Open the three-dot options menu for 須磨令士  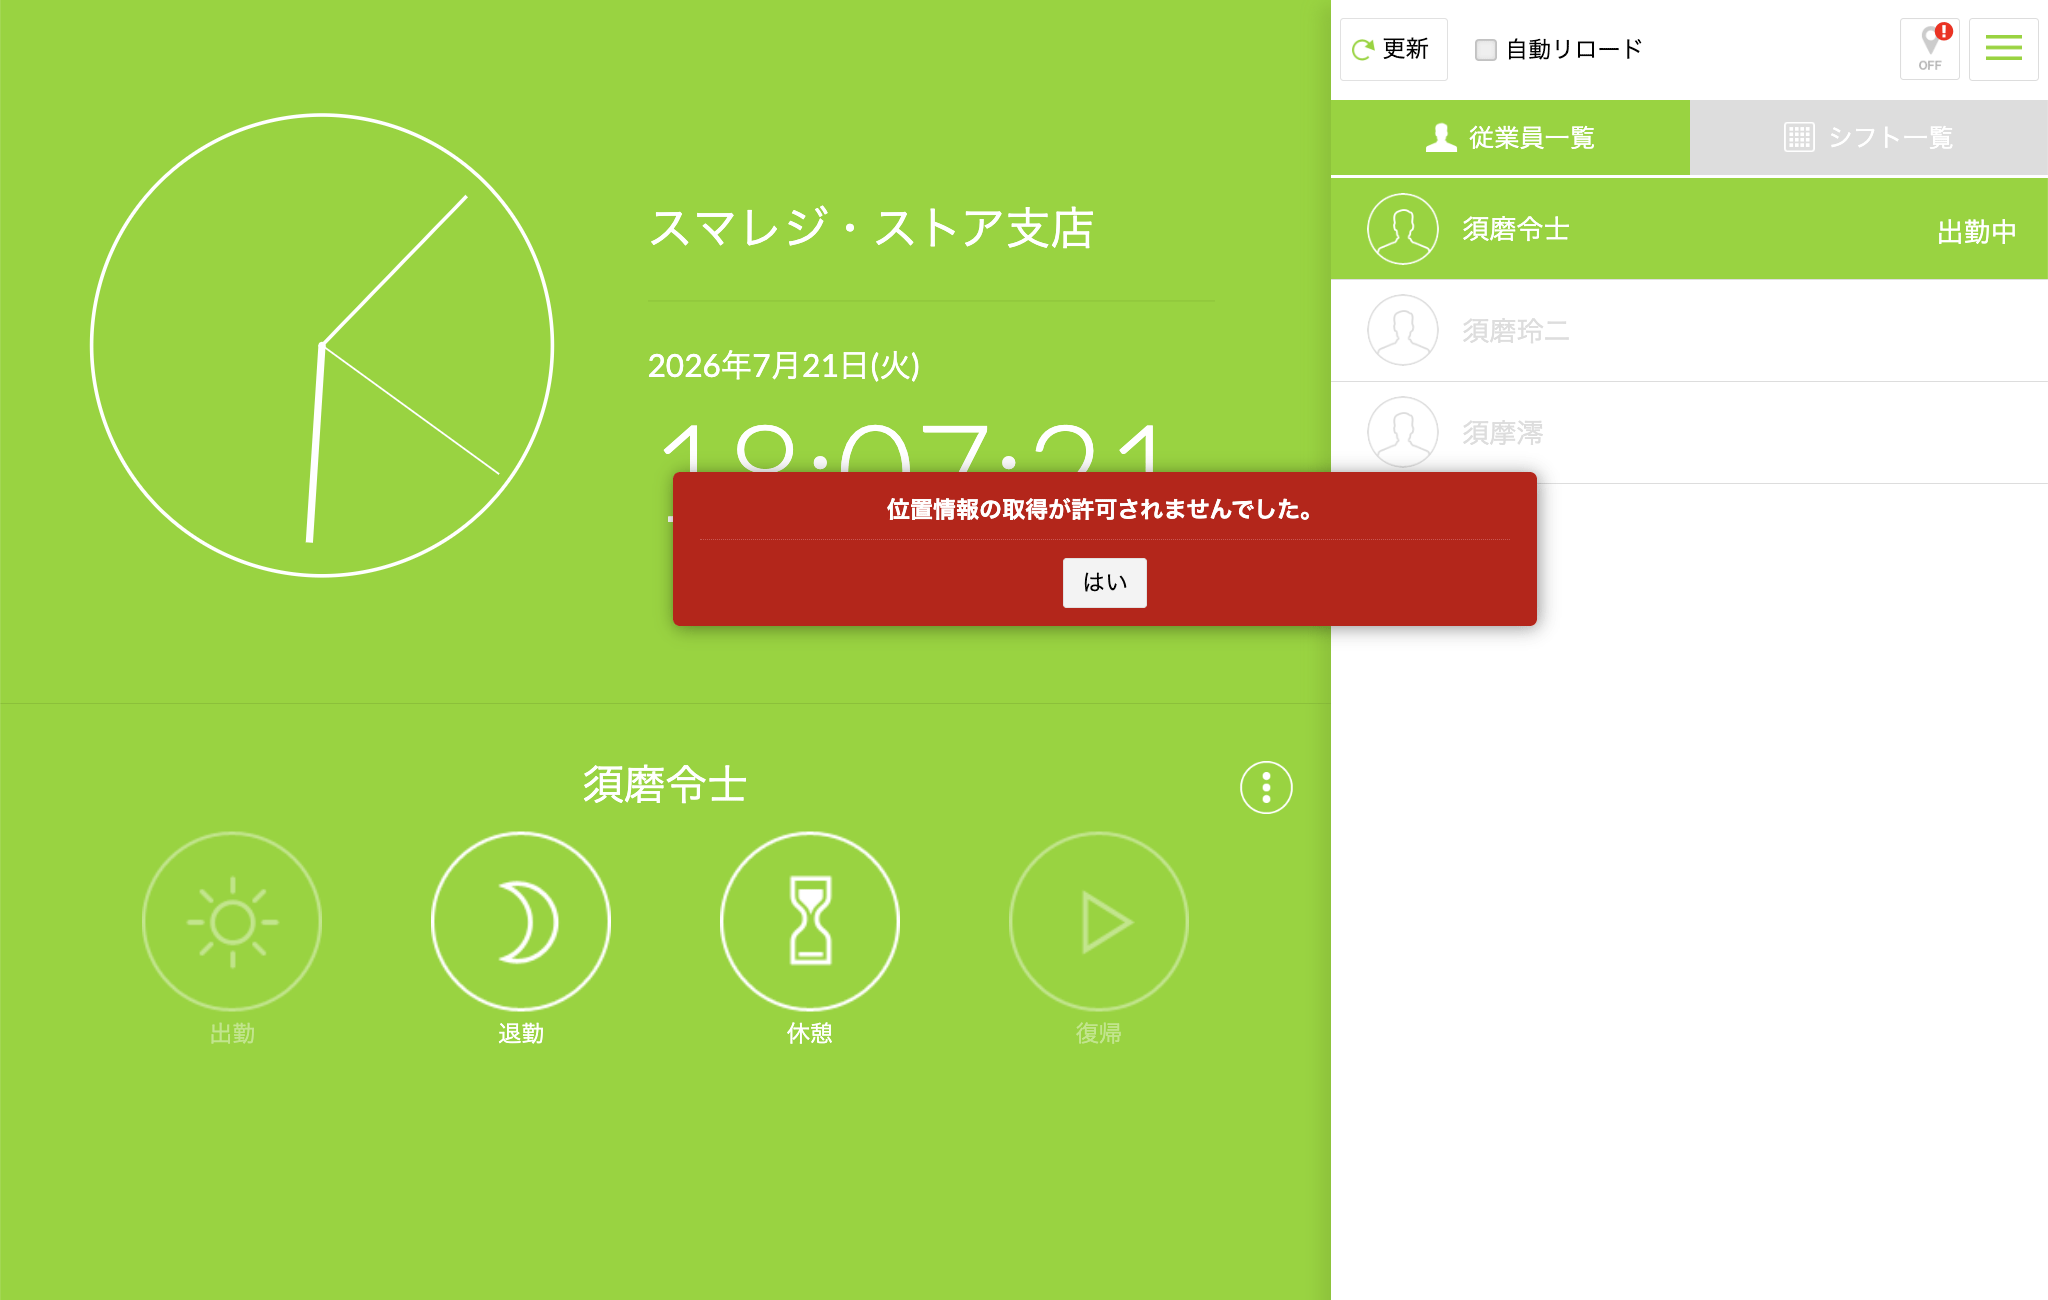pos(1266,788)
